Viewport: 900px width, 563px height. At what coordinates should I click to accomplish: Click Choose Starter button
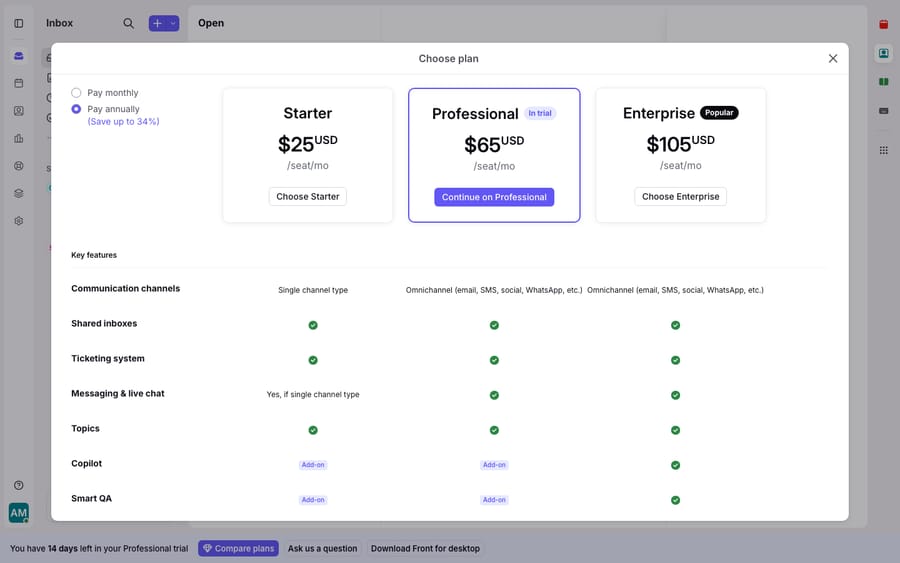pyautogui.click(x=308, y=196)
